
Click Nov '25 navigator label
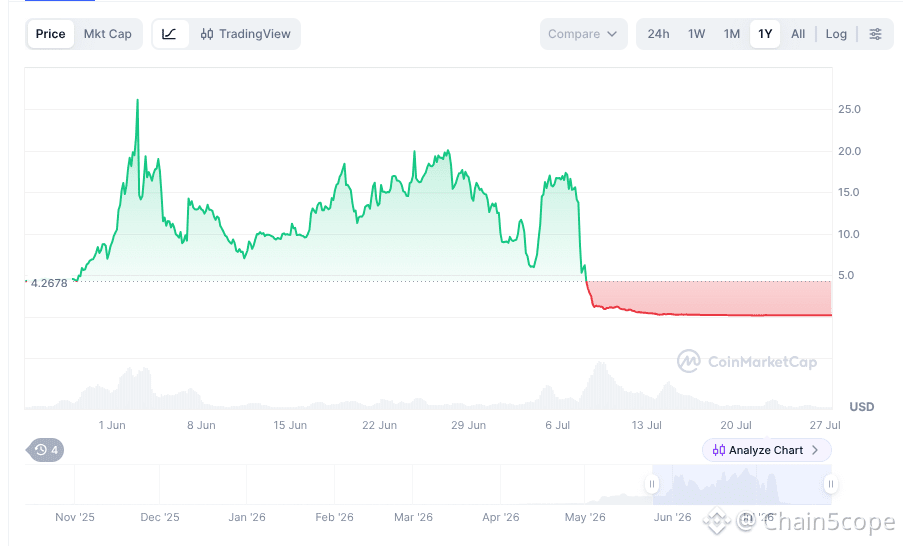pos(75,517)
